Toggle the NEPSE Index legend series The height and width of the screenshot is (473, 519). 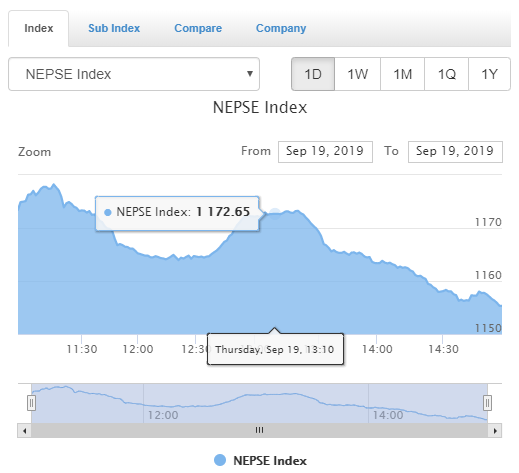coord(260,461)
